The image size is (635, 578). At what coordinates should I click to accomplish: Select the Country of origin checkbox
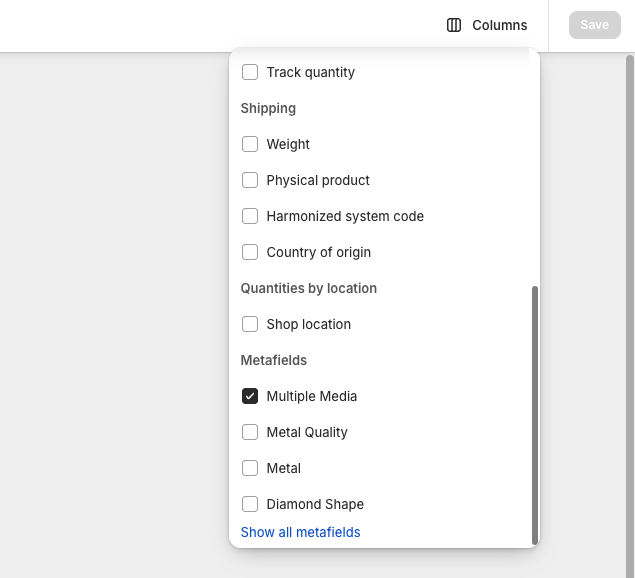pyautogui.click(x=250, y=252)
